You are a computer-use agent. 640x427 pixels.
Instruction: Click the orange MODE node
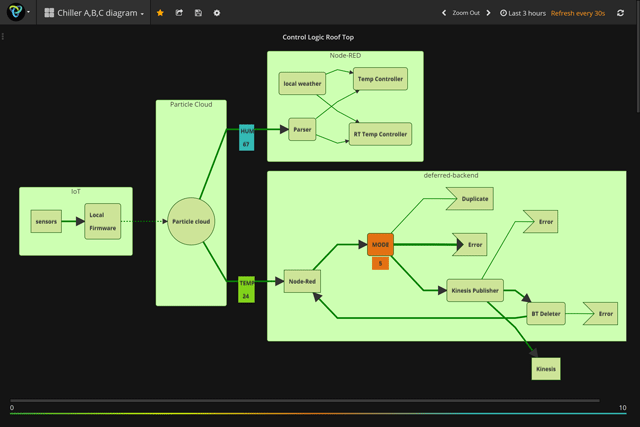(x=380, y=244)
